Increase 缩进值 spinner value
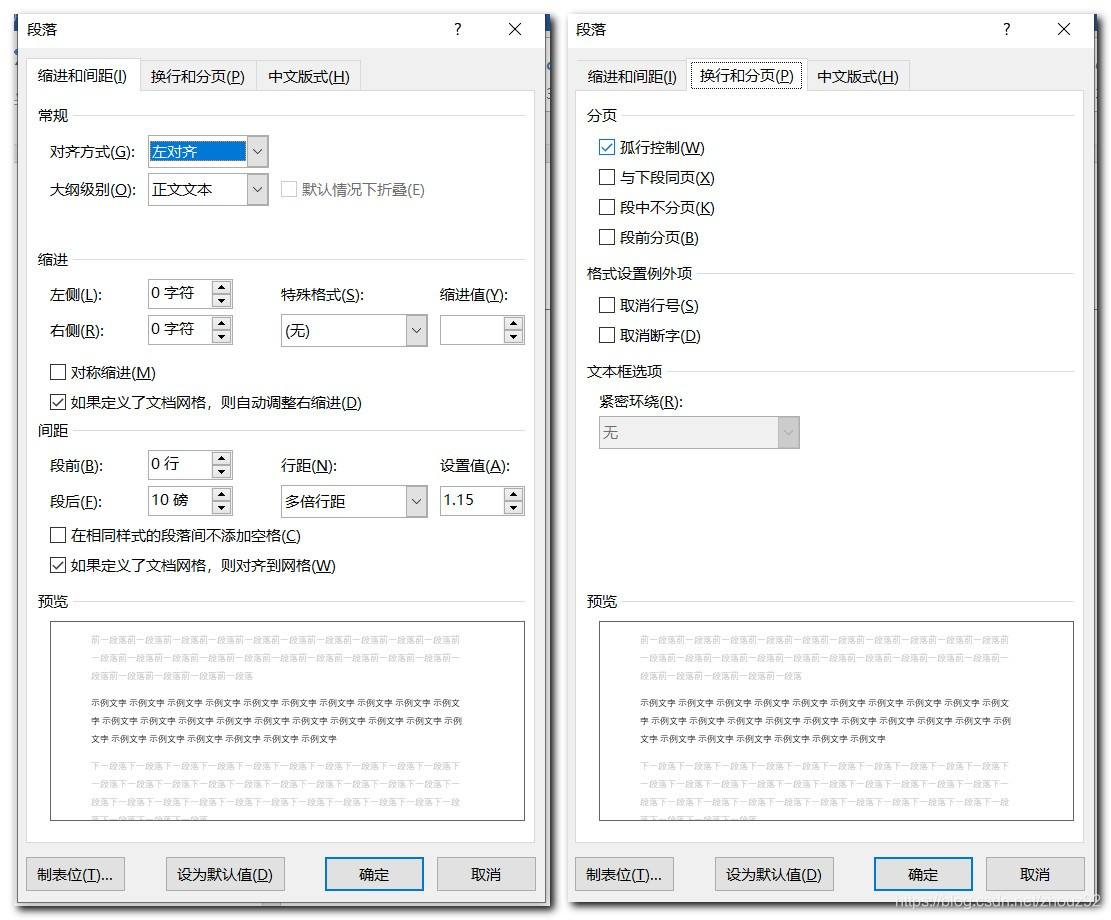1111x920 pixels. [x=514, y=324]
